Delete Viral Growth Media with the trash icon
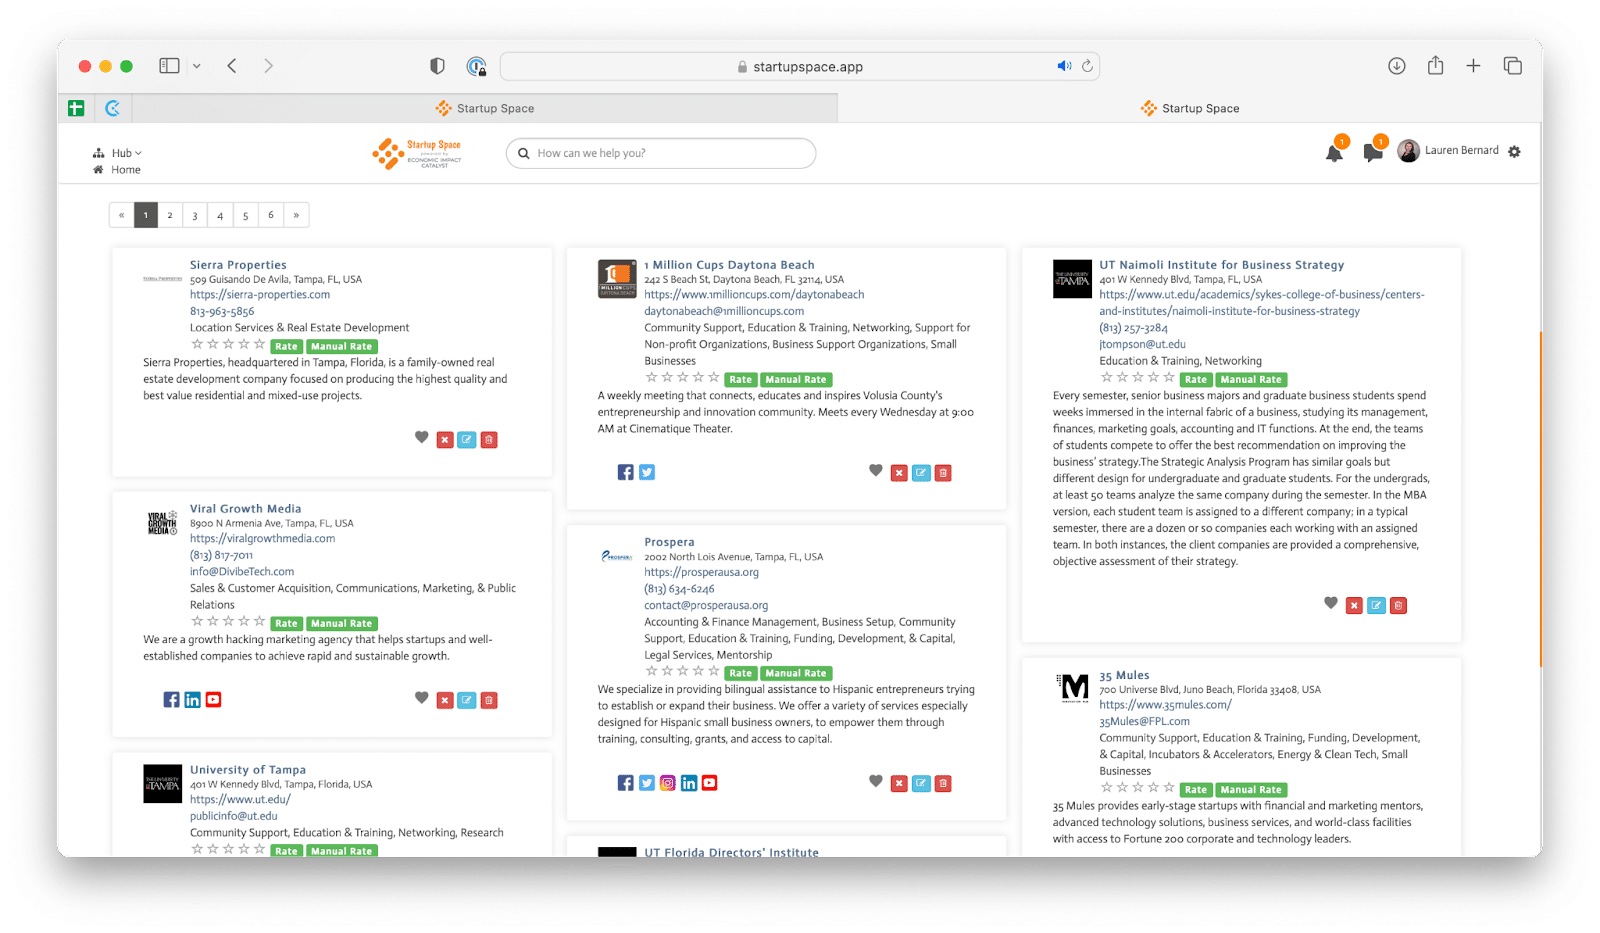Screen dimensions: 1600x933 pos(489,701)
